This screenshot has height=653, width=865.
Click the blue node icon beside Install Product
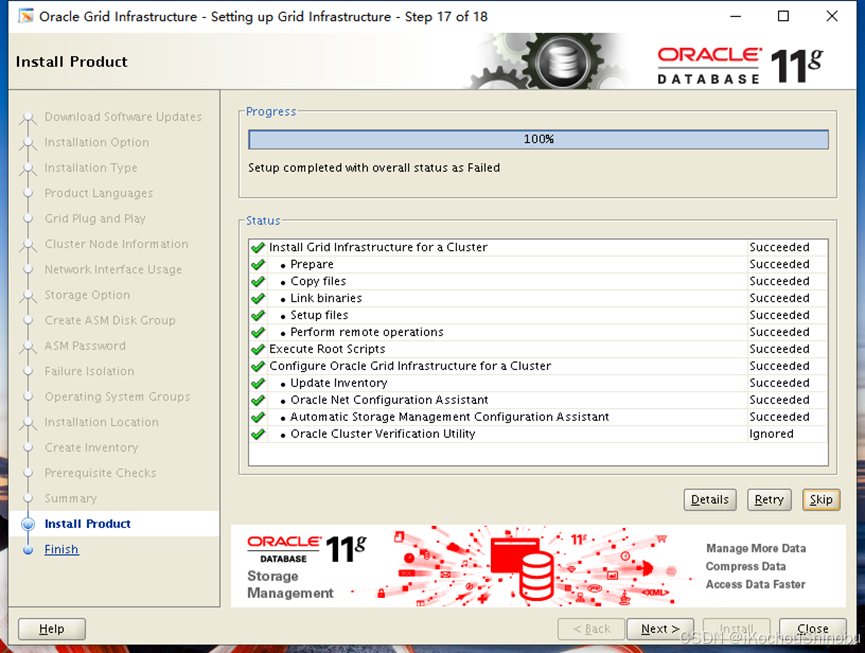[x=28, y=523]
